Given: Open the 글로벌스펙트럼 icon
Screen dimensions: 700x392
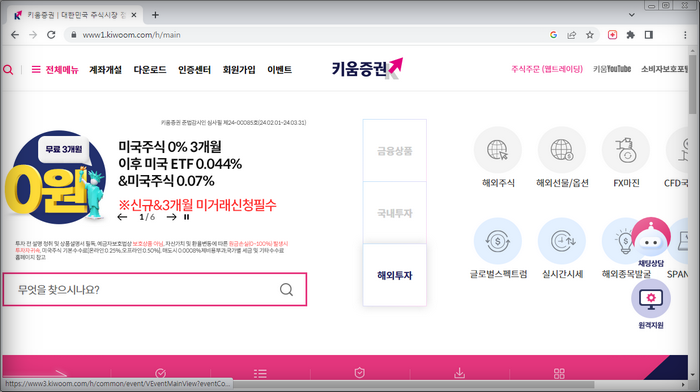Looking at the screenshot, I should click(498, 242).
